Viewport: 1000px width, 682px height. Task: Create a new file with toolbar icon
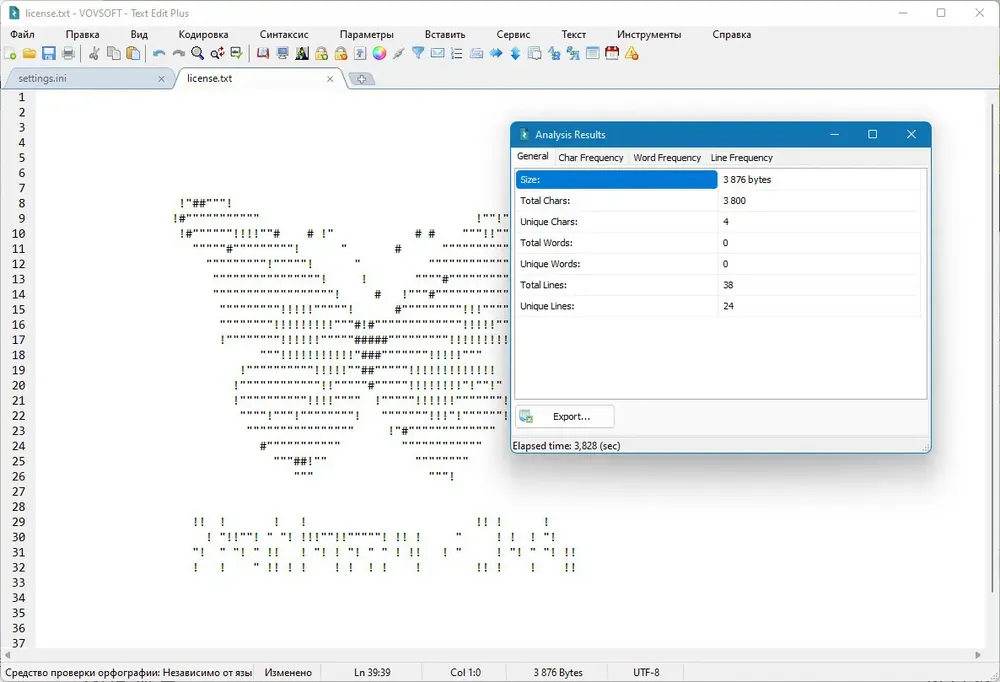point(10,54)
